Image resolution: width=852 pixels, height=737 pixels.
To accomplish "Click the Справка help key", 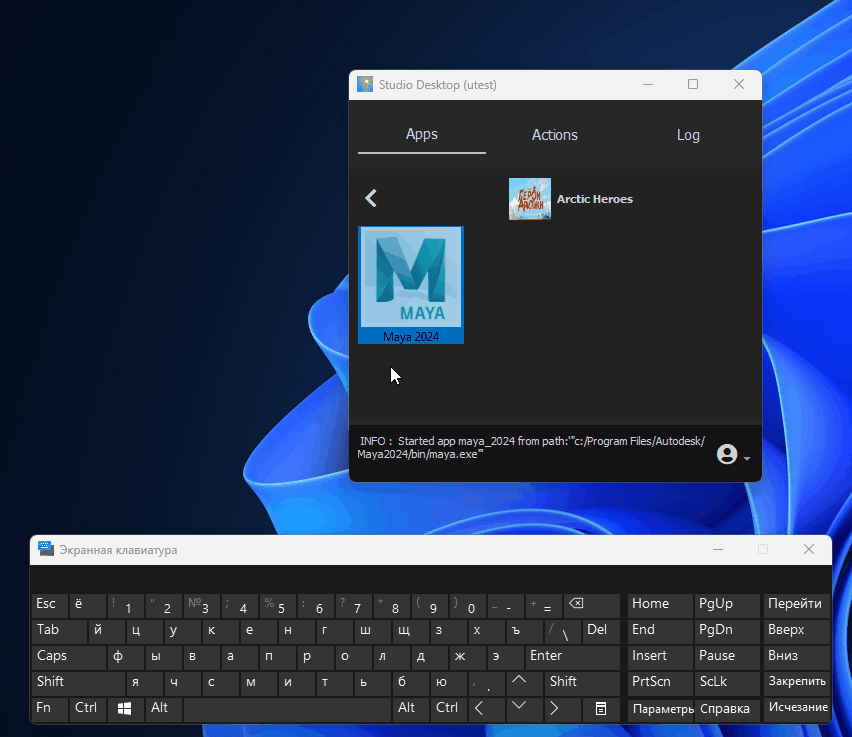I will pyautogui.click(x=726, y=709).
